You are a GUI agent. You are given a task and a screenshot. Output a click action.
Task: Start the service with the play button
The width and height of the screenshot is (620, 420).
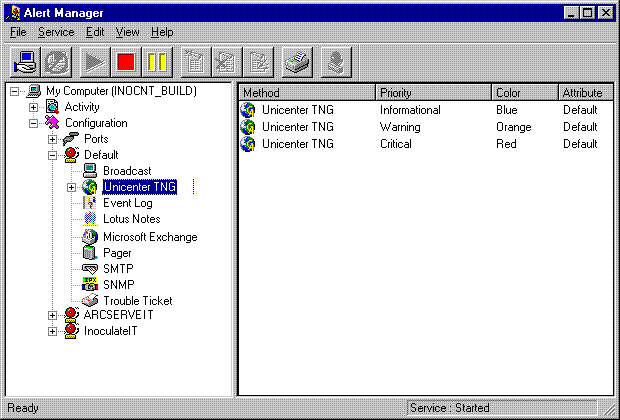coord(95,62)
